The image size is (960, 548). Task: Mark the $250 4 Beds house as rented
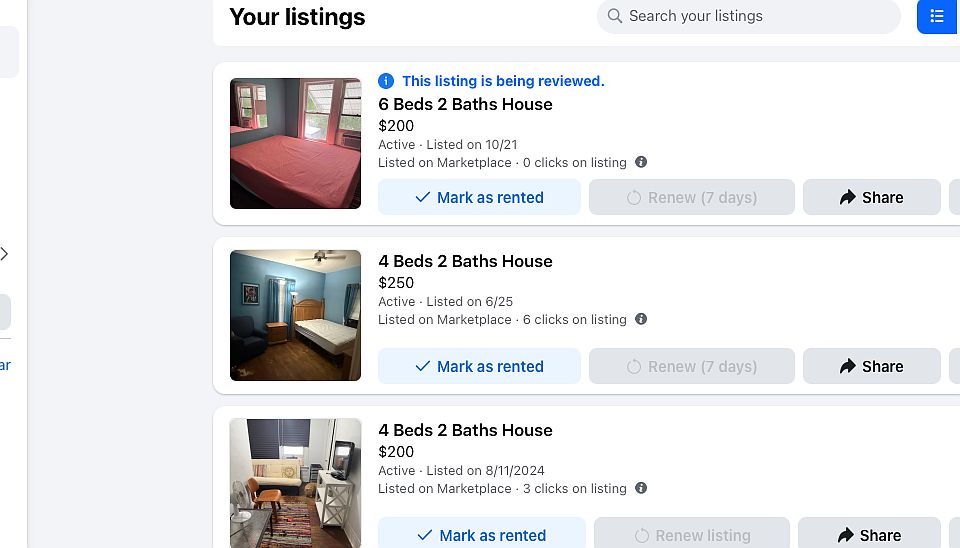point(479,367)
